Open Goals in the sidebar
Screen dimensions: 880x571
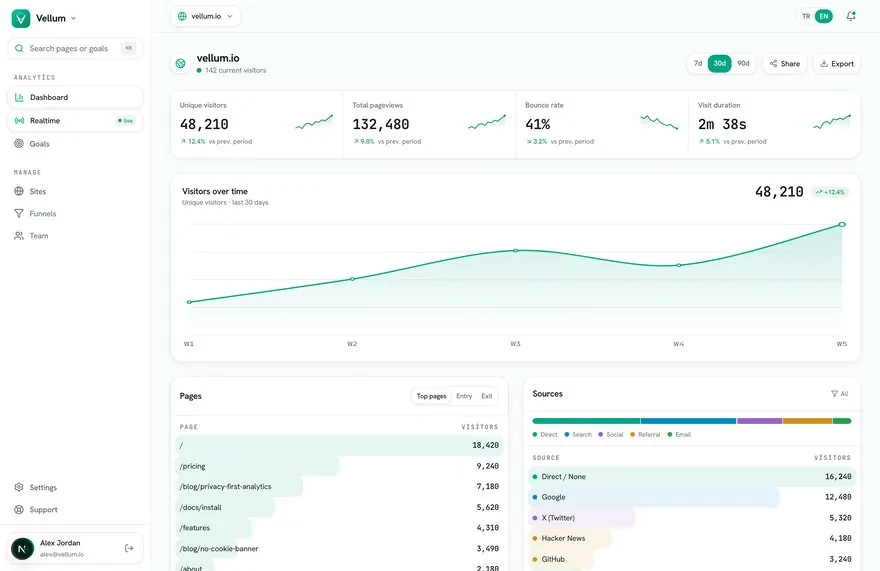[x=75, y=144]
